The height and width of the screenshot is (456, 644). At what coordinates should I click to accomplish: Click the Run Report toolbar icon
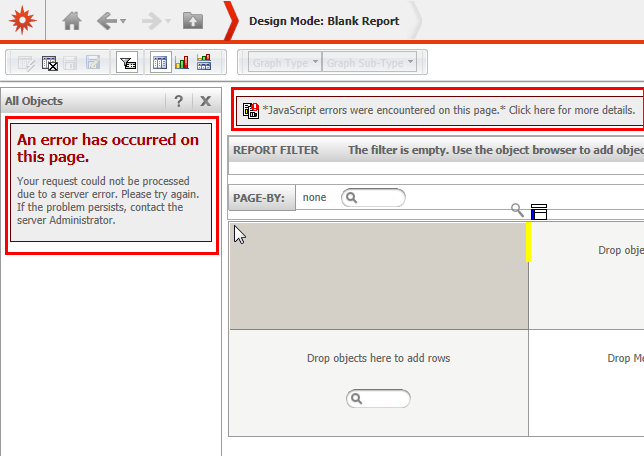click(x=26, y=63)
